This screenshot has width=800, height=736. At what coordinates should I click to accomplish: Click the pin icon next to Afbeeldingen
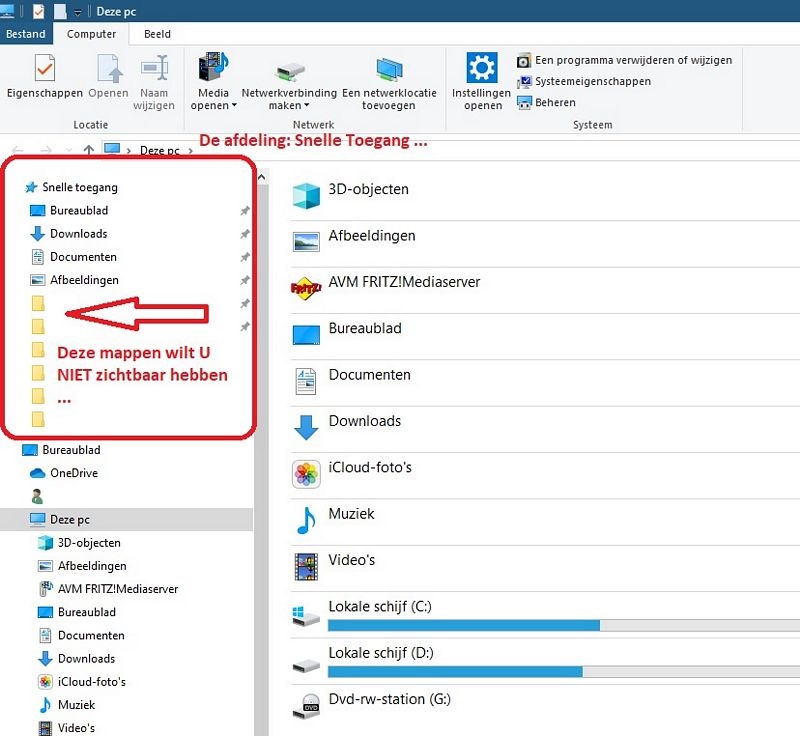245,280
